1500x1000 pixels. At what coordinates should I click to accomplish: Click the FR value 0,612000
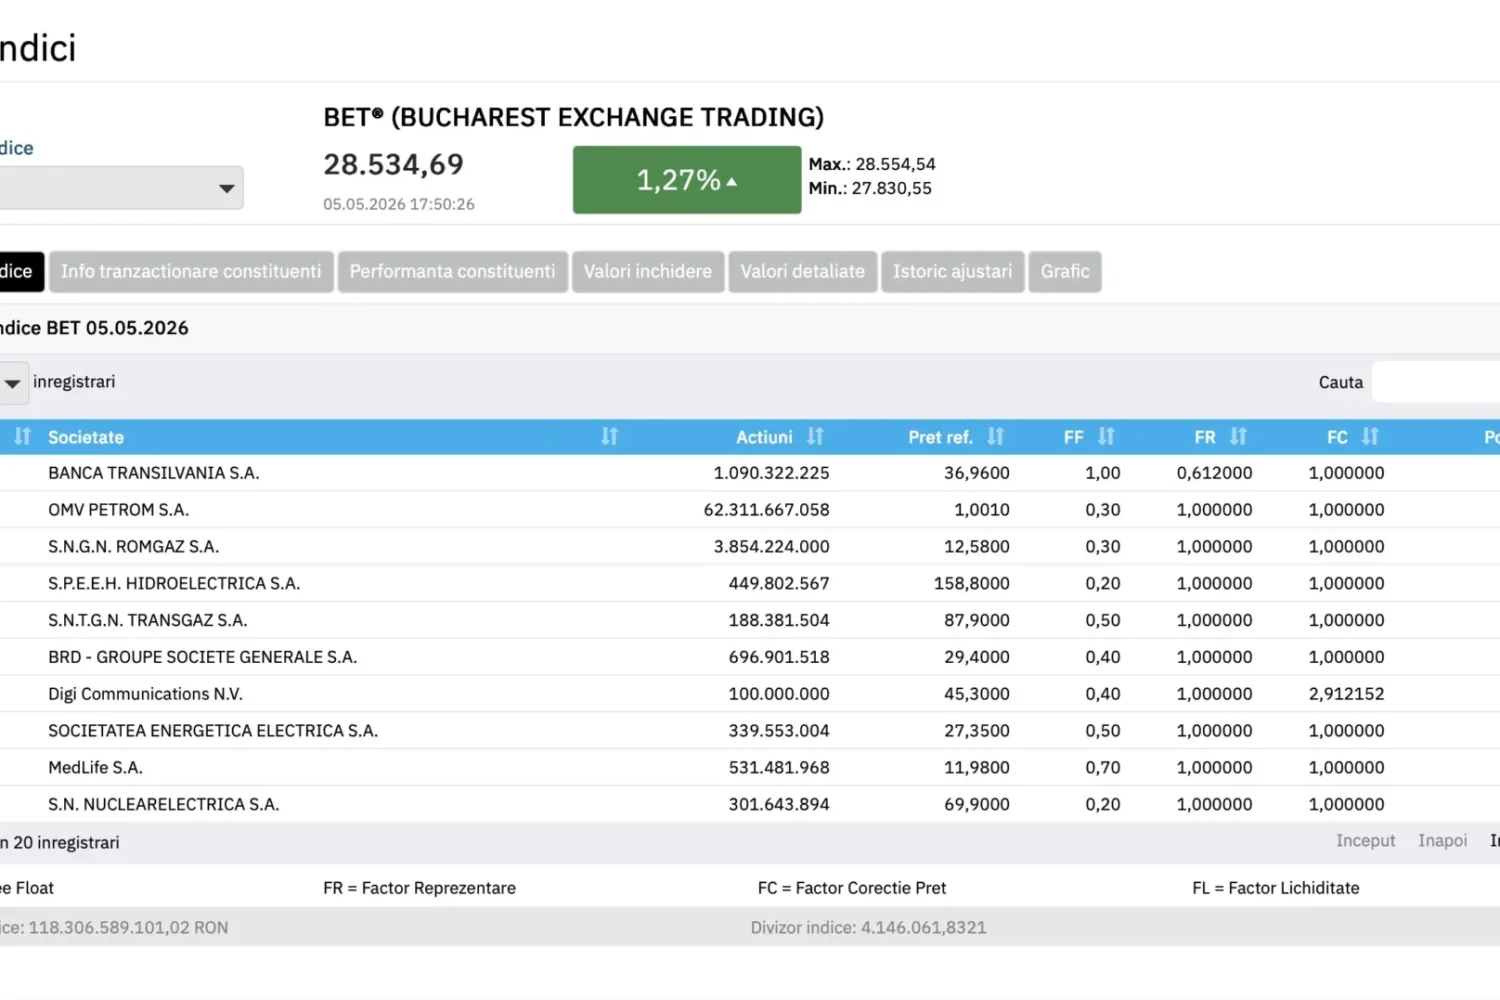point(1215,473)
